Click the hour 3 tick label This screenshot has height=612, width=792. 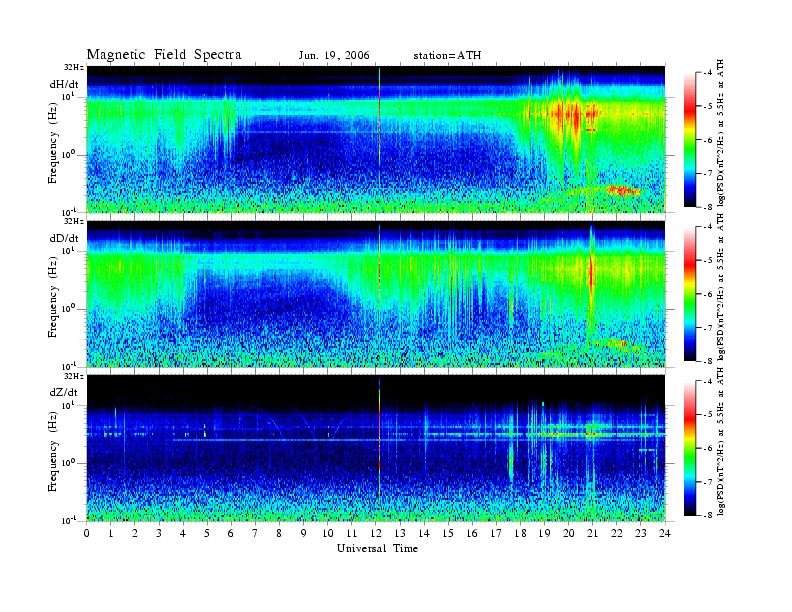point(159,533)
